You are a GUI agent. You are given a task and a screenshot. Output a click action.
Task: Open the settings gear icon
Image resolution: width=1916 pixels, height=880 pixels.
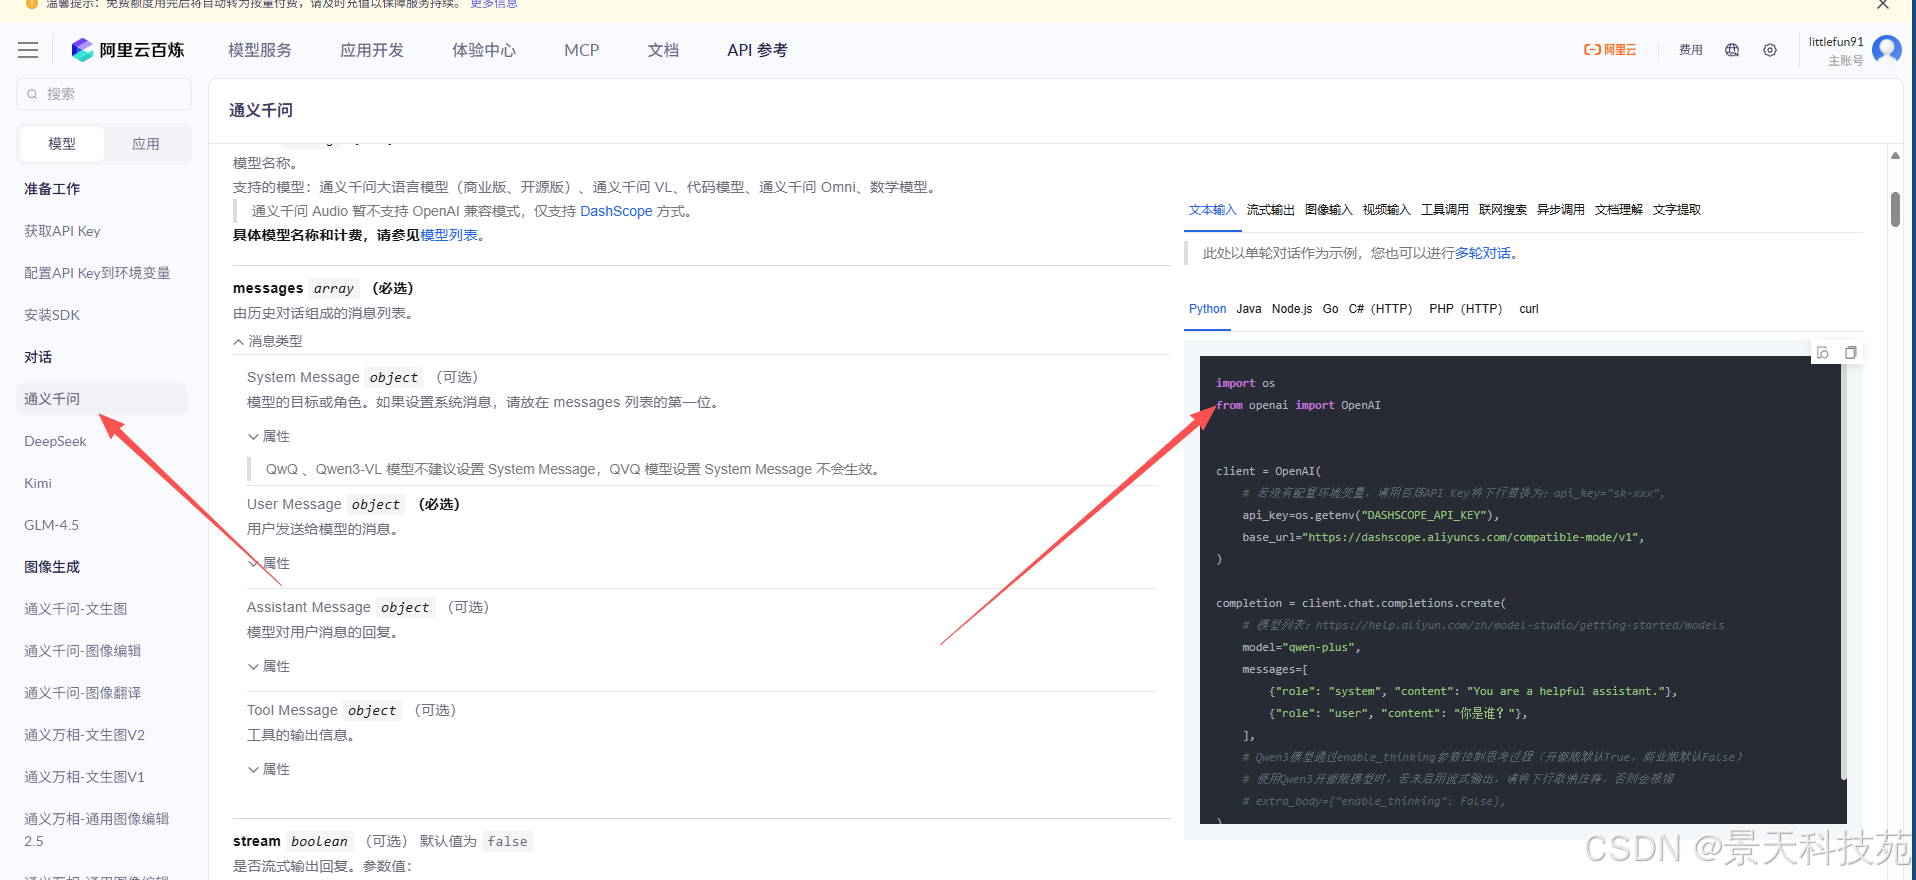coord(1770,50)
